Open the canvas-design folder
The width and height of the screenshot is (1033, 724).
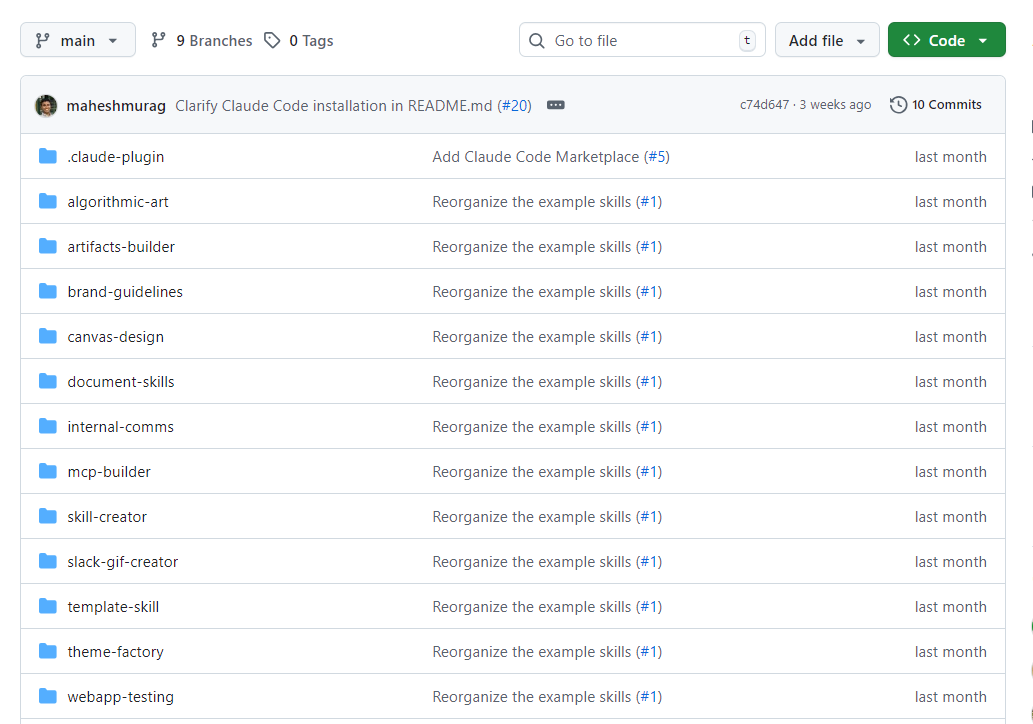click(x=116, y=337)
